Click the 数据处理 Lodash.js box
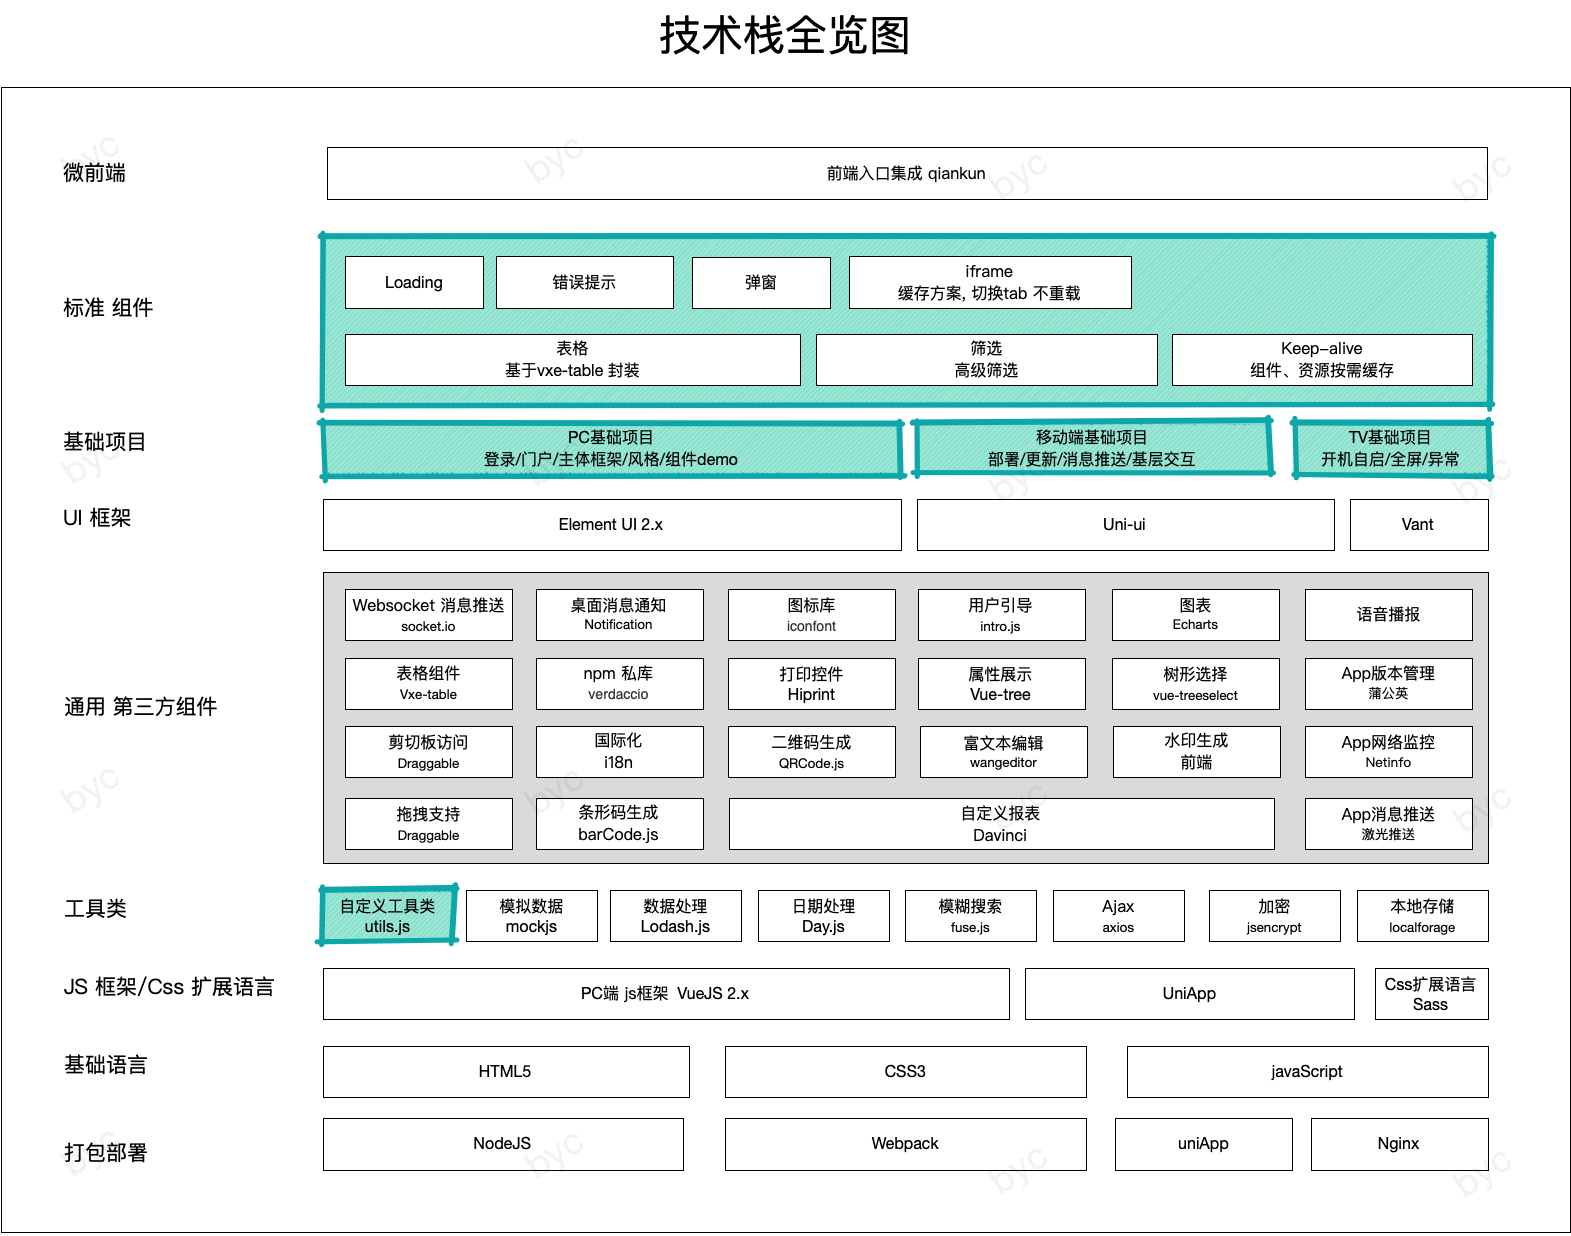Image resolution: width=1571 pixels, height=1236 pixels. coord(676,916)
